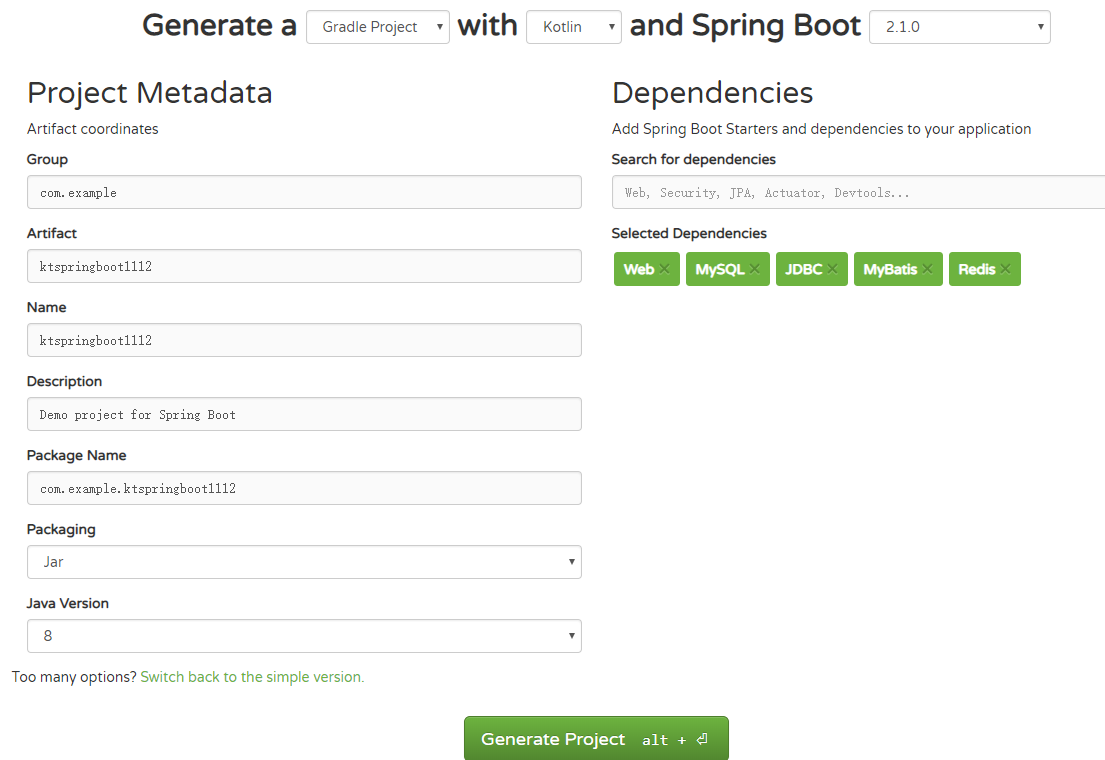
Task: Click the Artifact coordinates text
Action: pos(92,129)
